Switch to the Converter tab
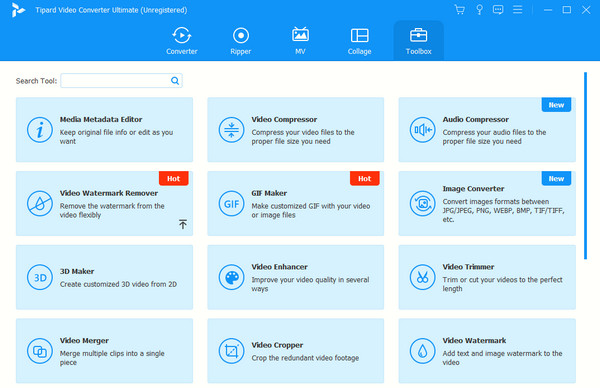 pos(181,41)
